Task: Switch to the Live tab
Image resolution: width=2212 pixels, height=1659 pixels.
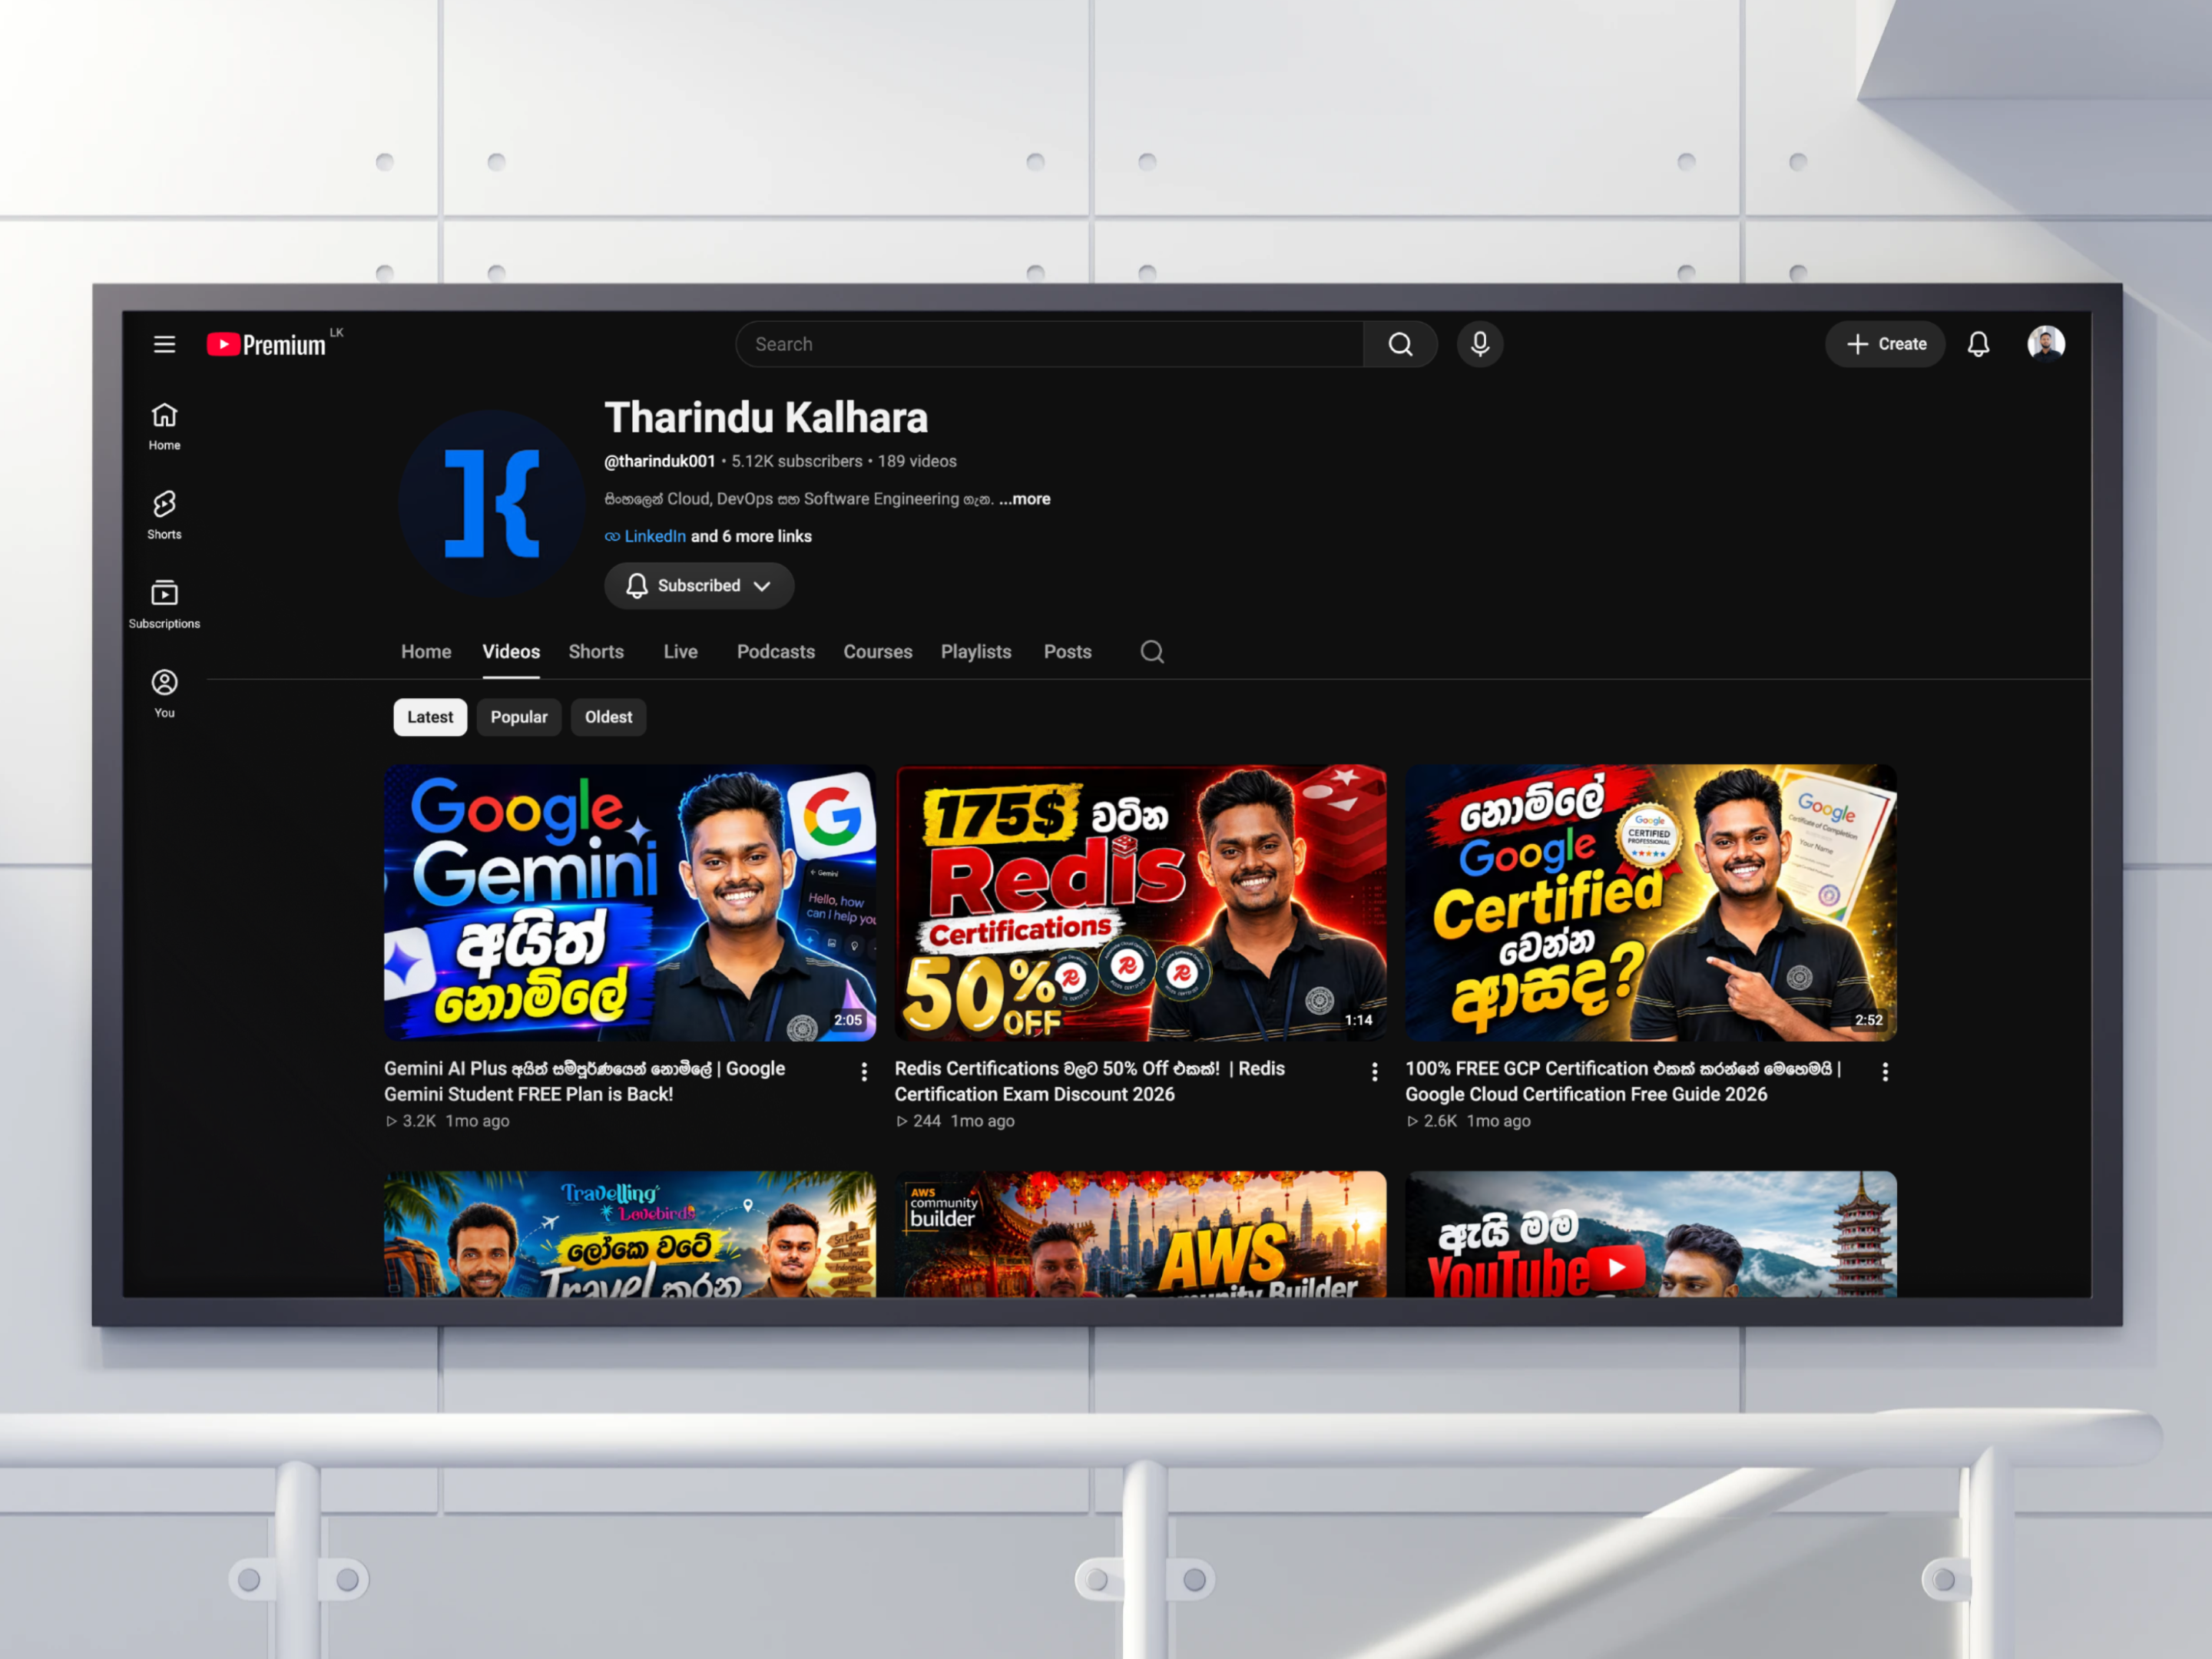Action: point(680,652)
